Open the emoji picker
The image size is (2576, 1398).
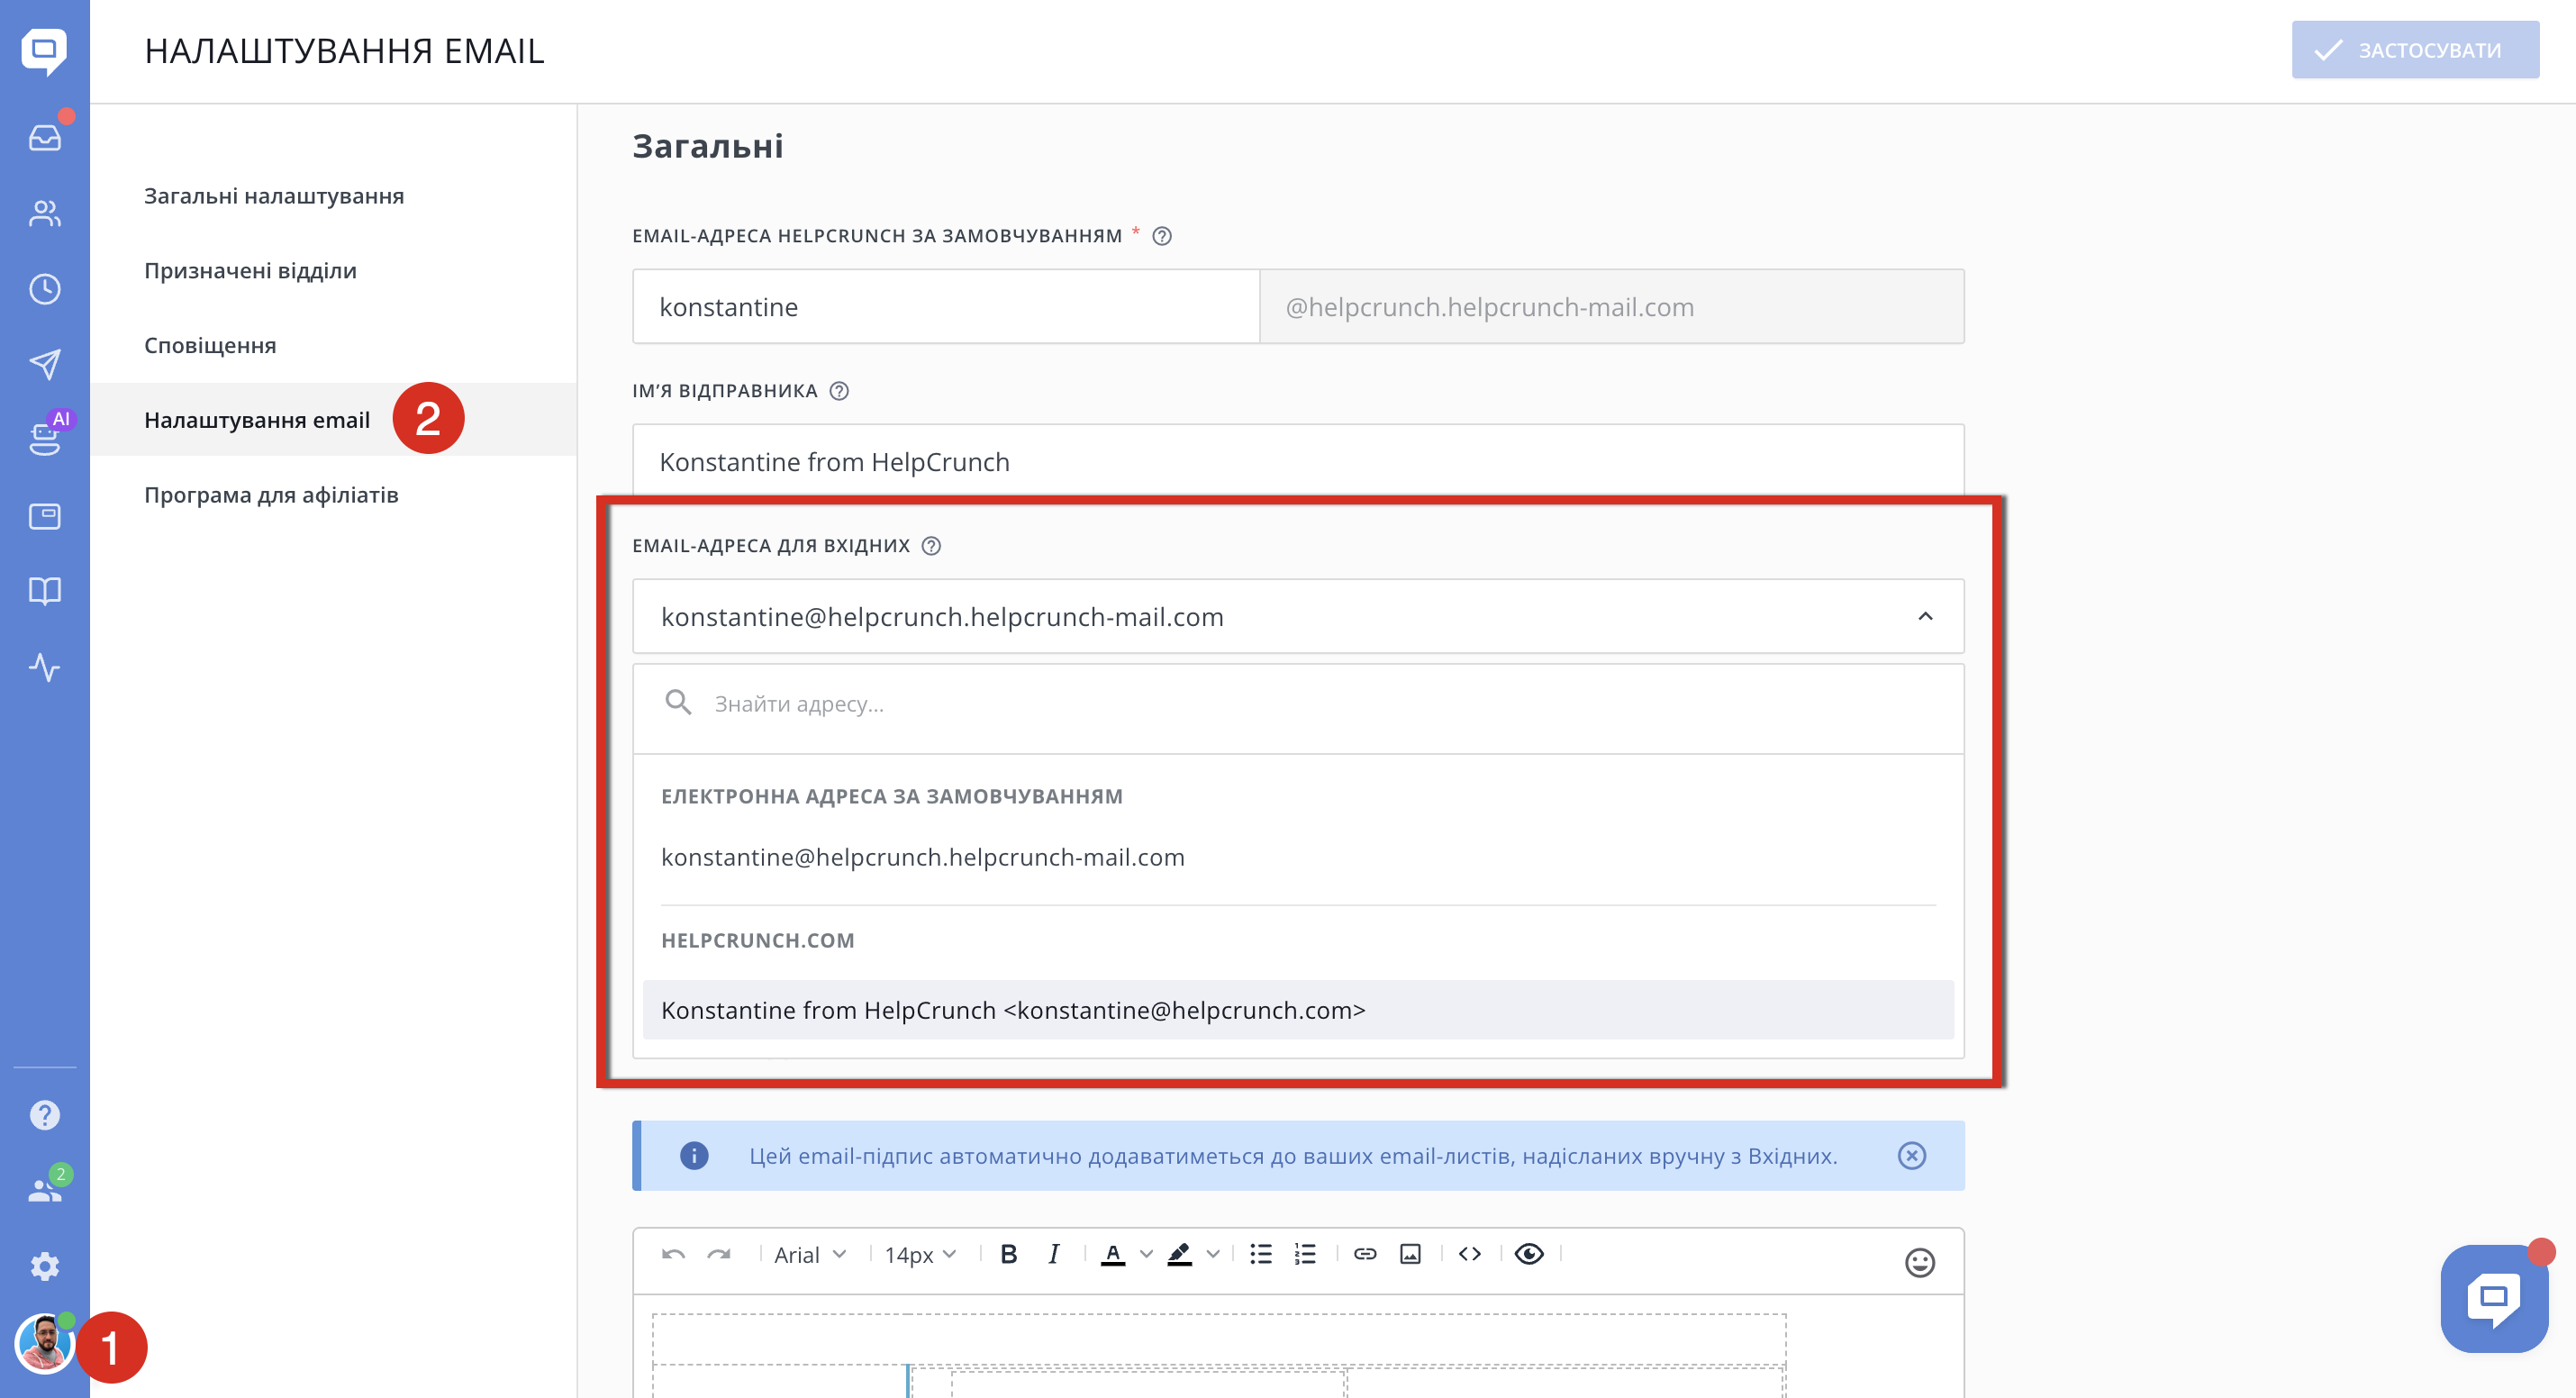1920,1263
